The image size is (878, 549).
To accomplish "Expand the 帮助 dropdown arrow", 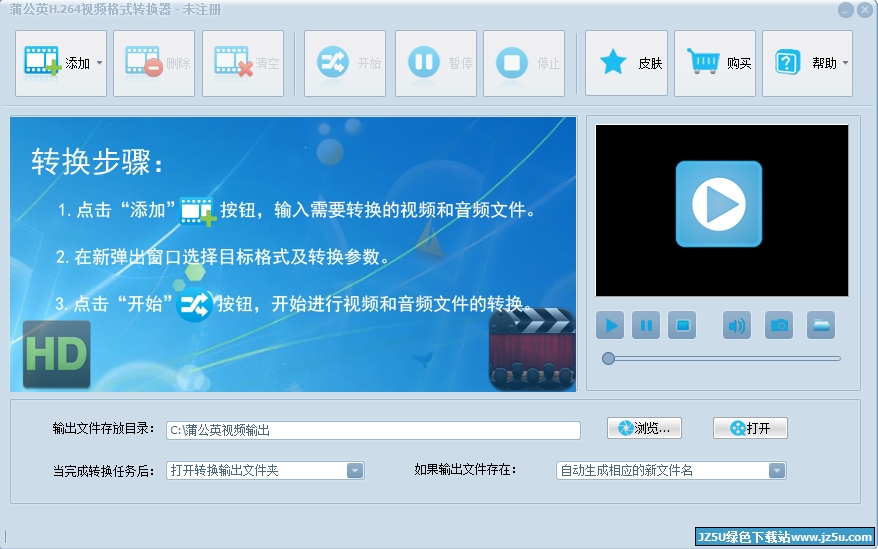I will click(846, 63).
